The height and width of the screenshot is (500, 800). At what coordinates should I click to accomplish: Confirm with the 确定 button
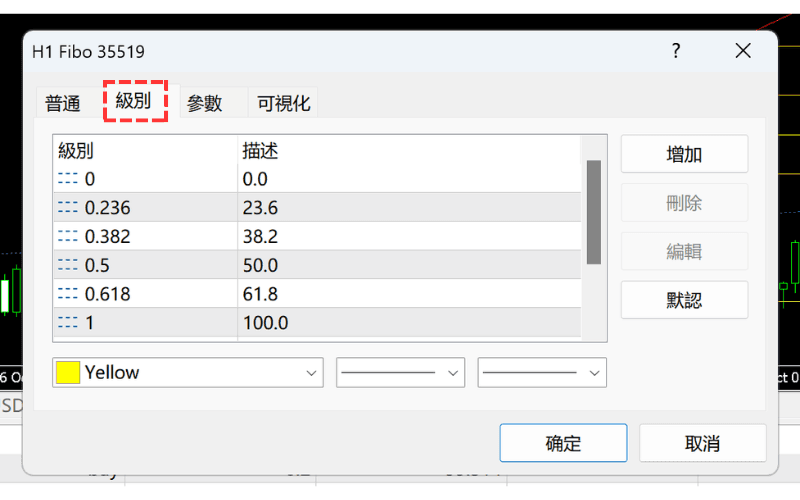click(x=563, y=443)
